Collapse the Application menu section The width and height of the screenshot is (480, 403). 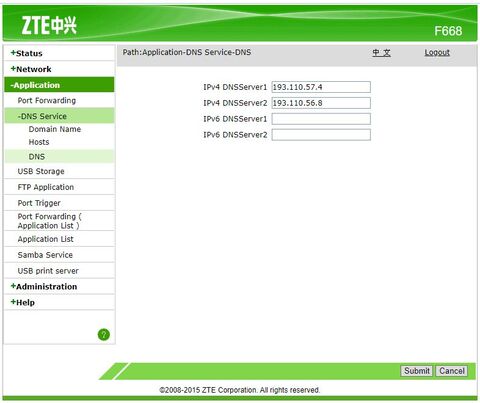pos(59,85)
